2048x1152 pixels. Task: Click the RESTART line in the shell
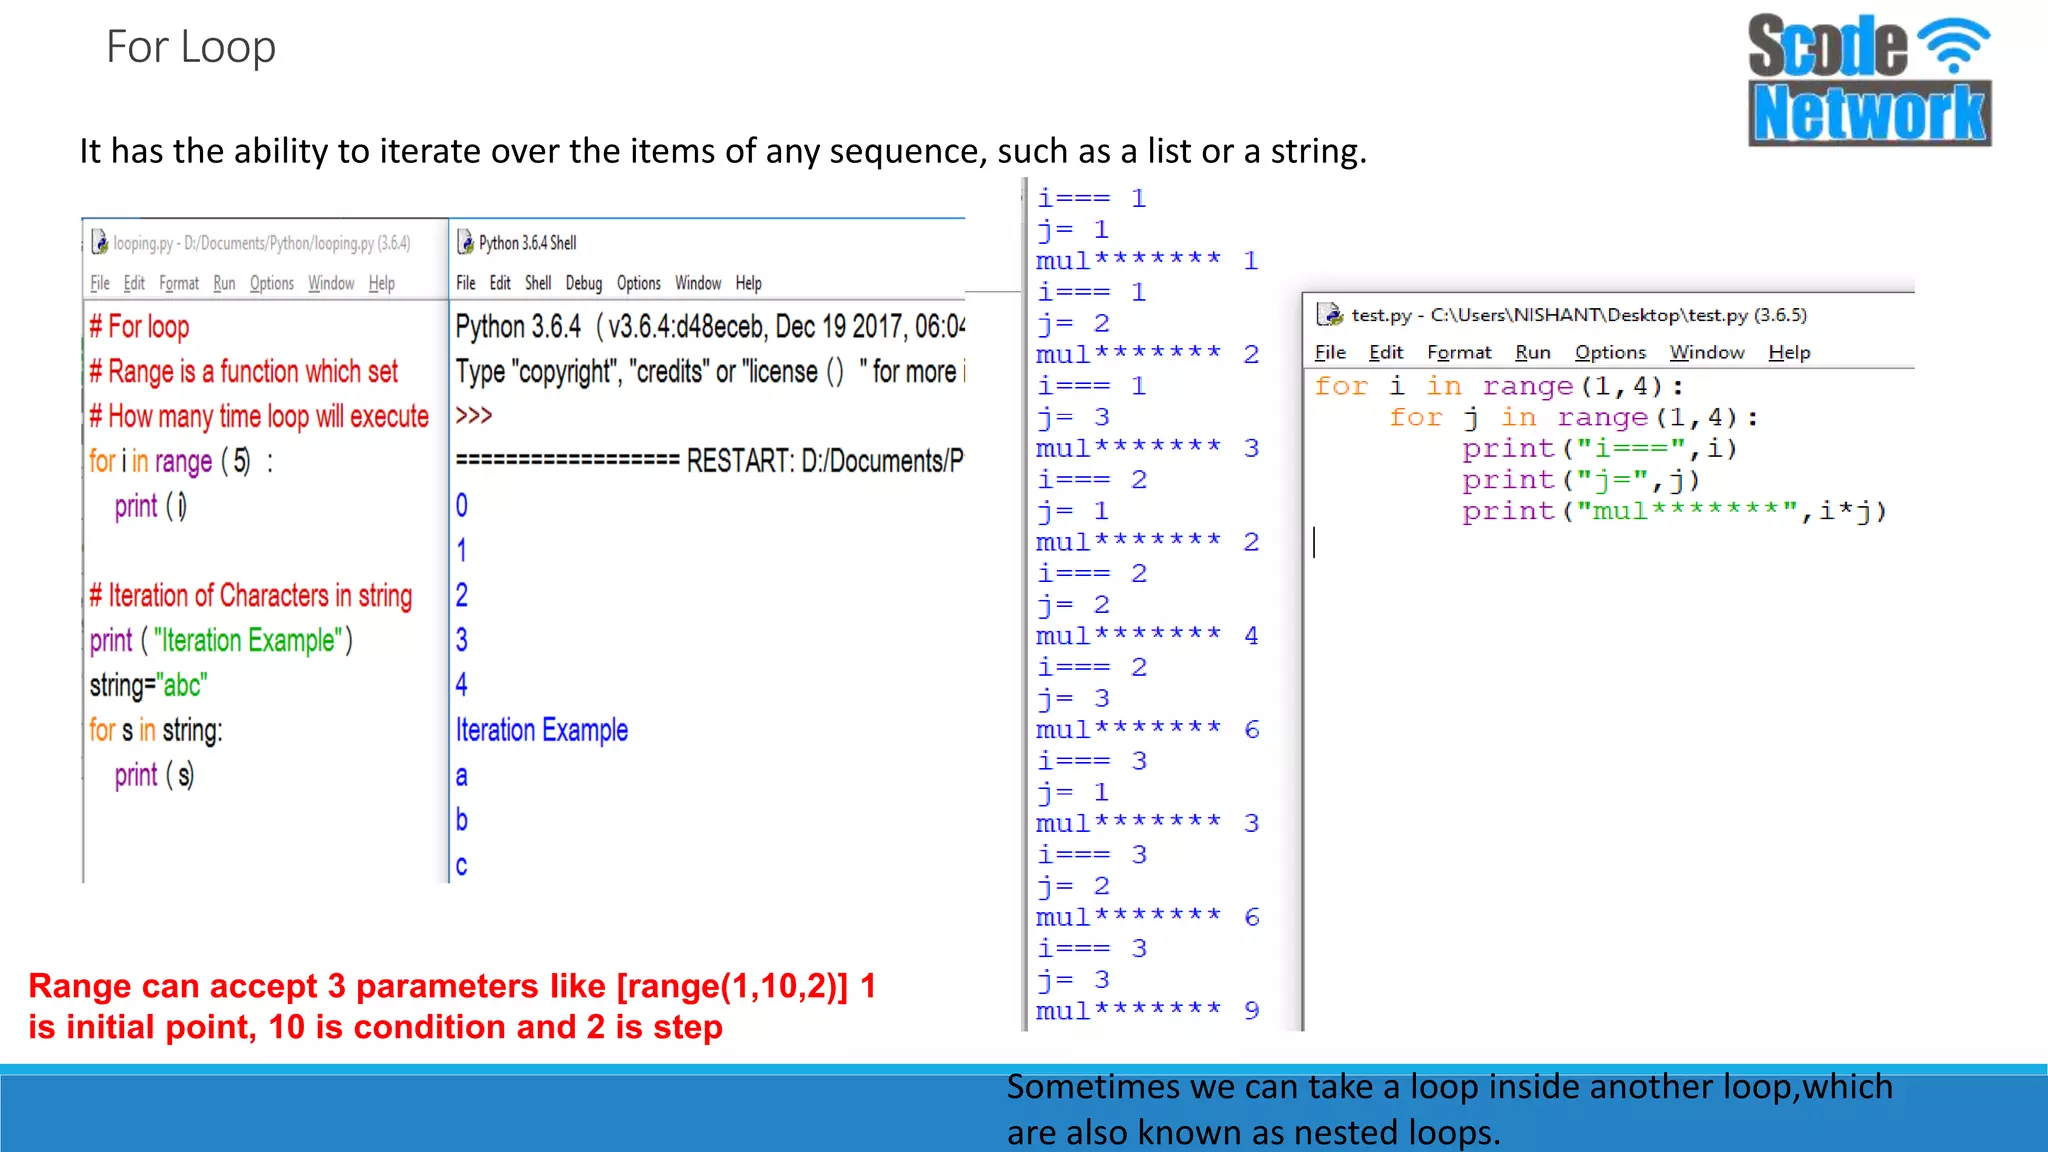710,461
